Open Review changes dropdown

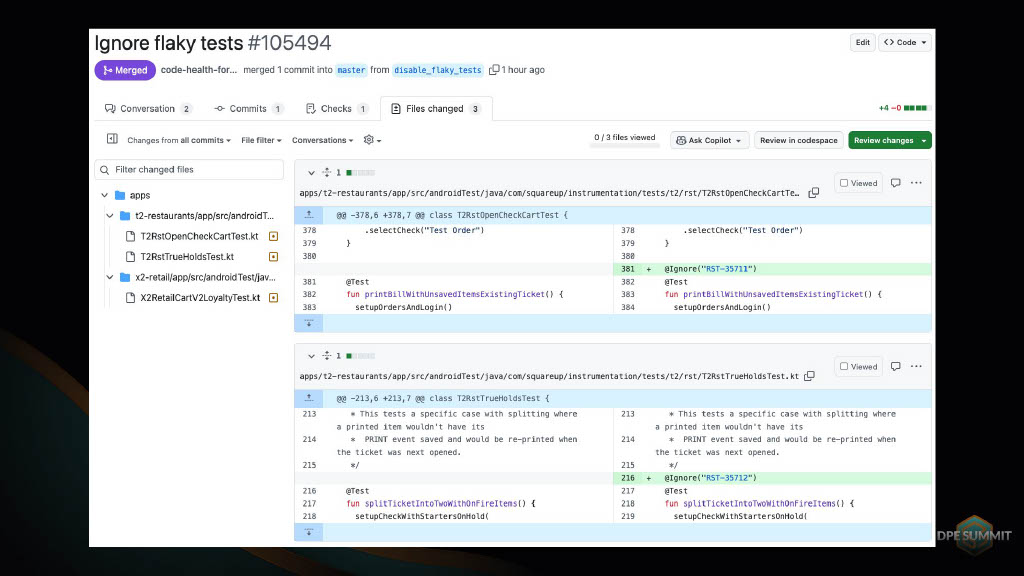click(924, 140)
